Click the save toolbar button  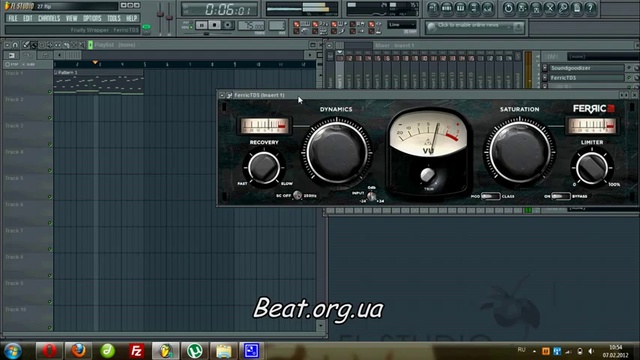click(522, 8)
